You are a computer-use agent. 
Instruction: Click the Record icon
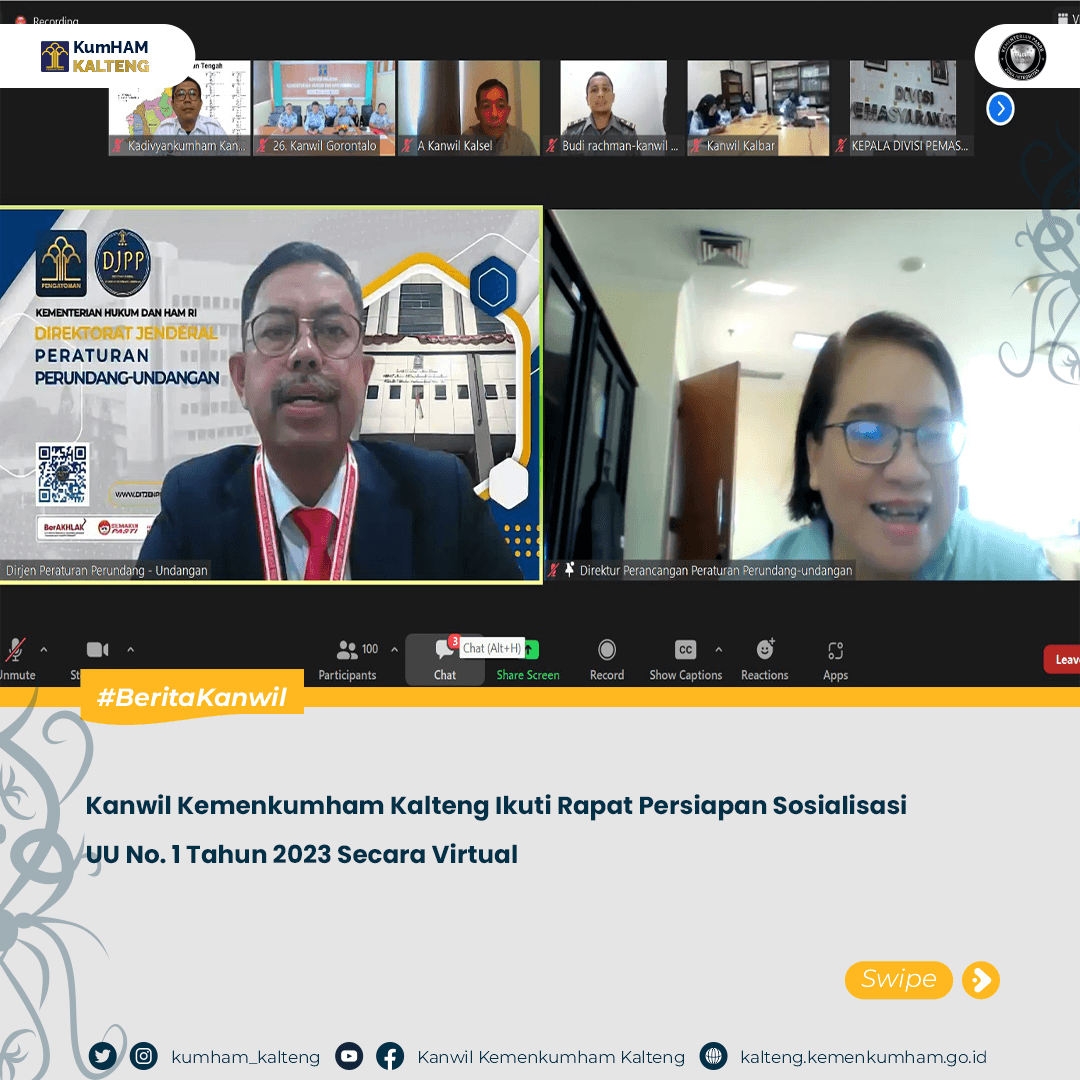point(606,650)
